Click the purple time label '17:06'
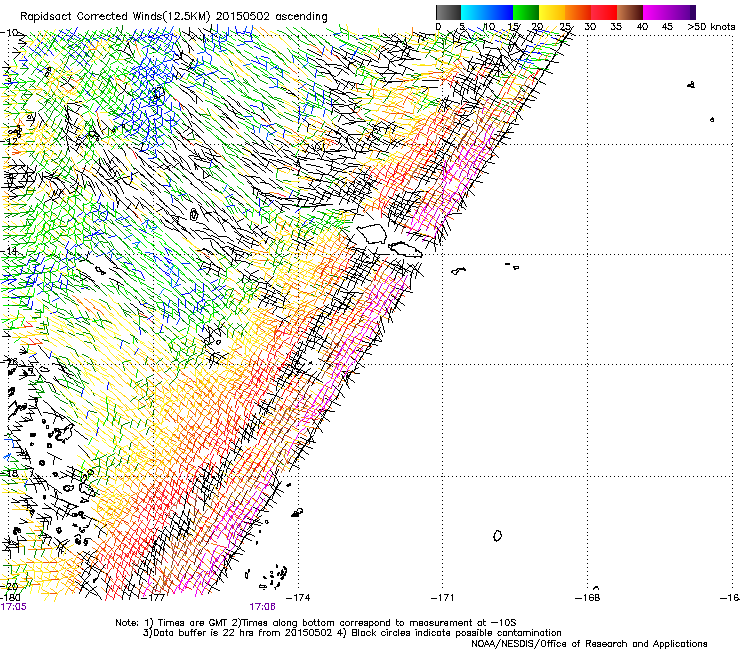The width and height of the screenshot is (740, 650). (x=262, y=607)
